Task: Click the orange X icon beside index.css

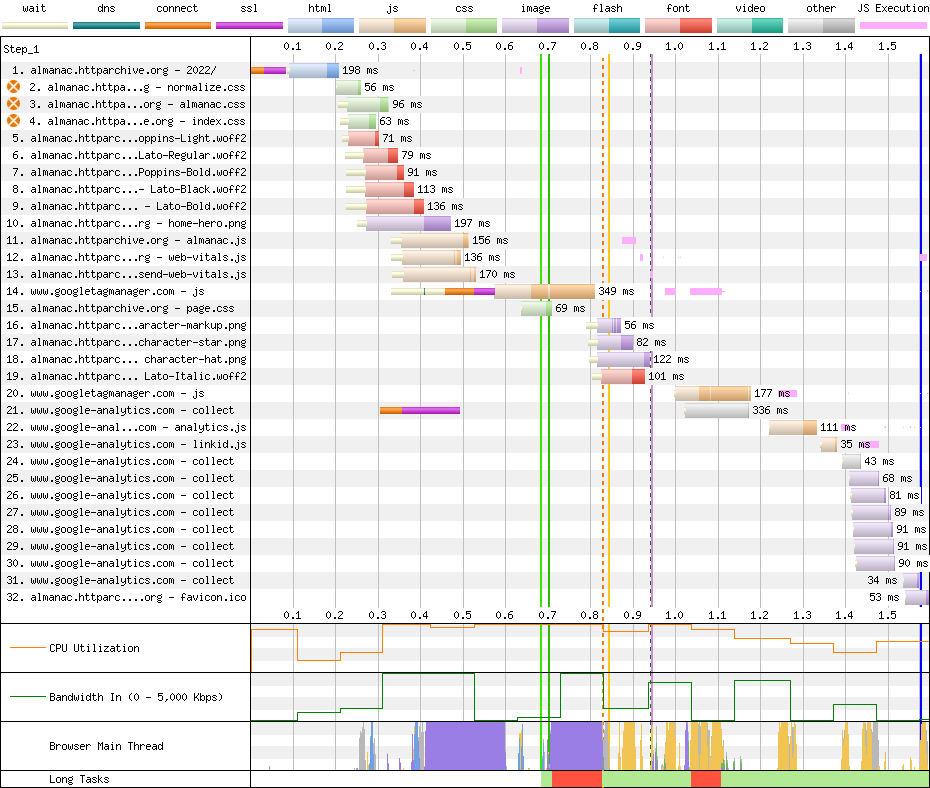Action: [14, 121]
